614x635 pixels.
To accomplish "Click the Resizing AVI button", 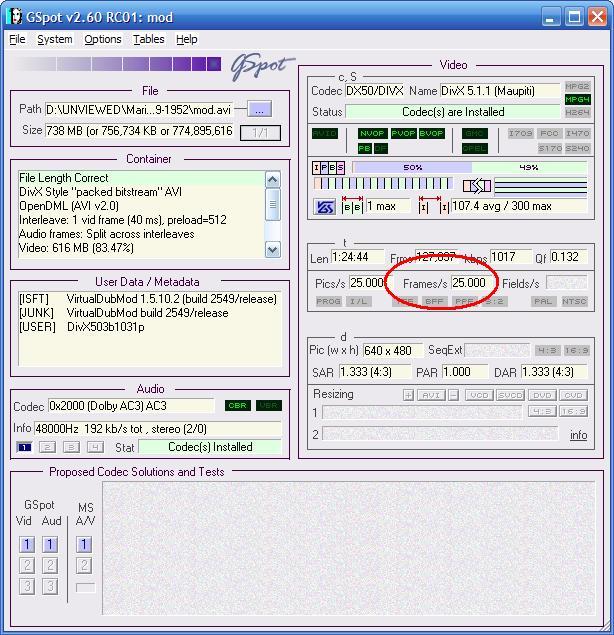I will coord(431,395).
